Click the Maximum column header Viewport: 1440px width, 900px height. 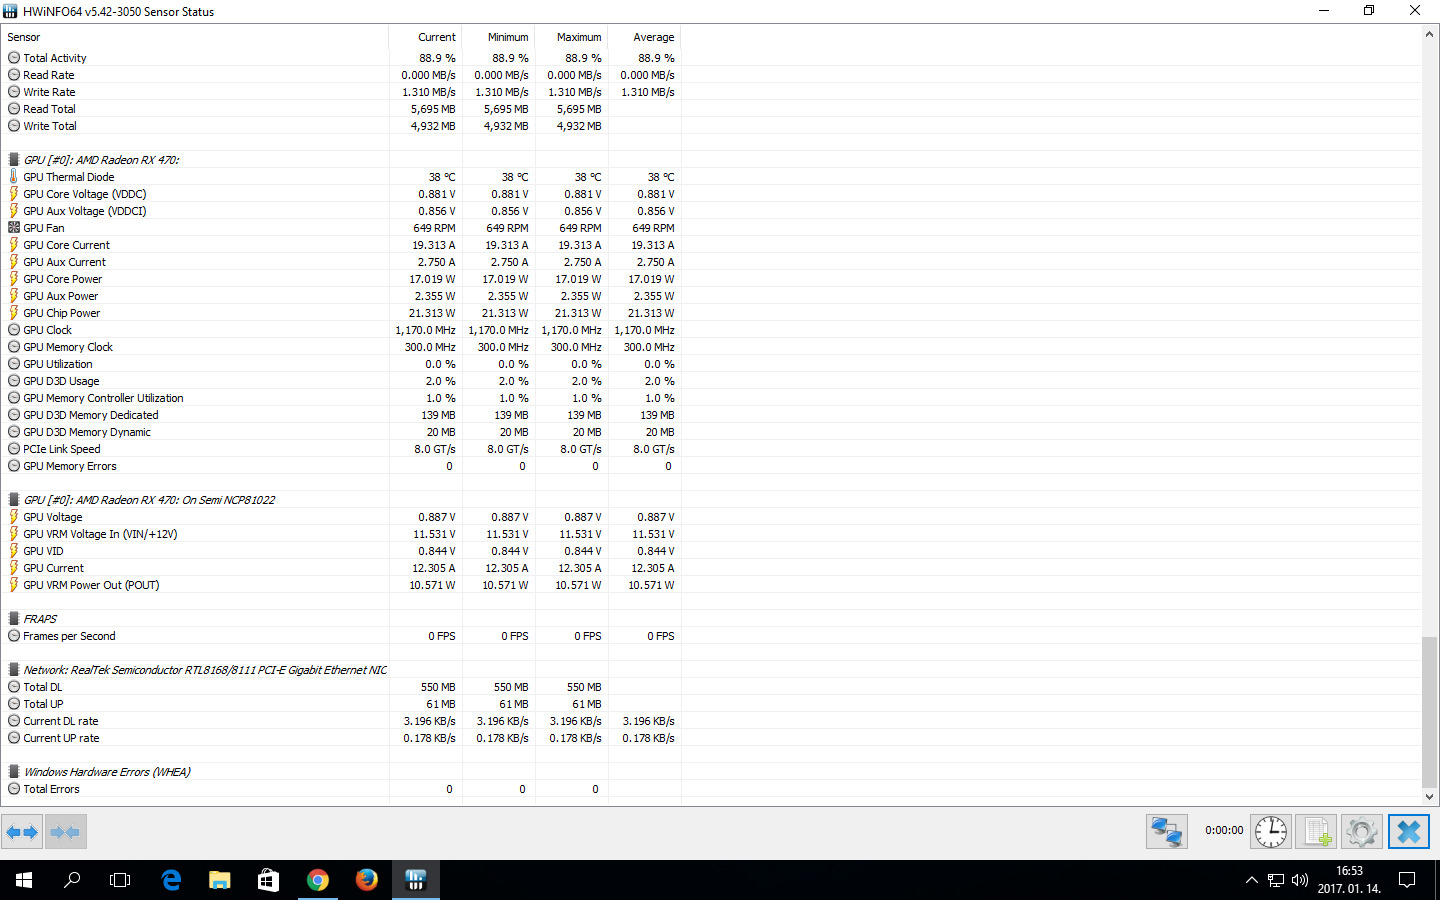coord(571,37)
